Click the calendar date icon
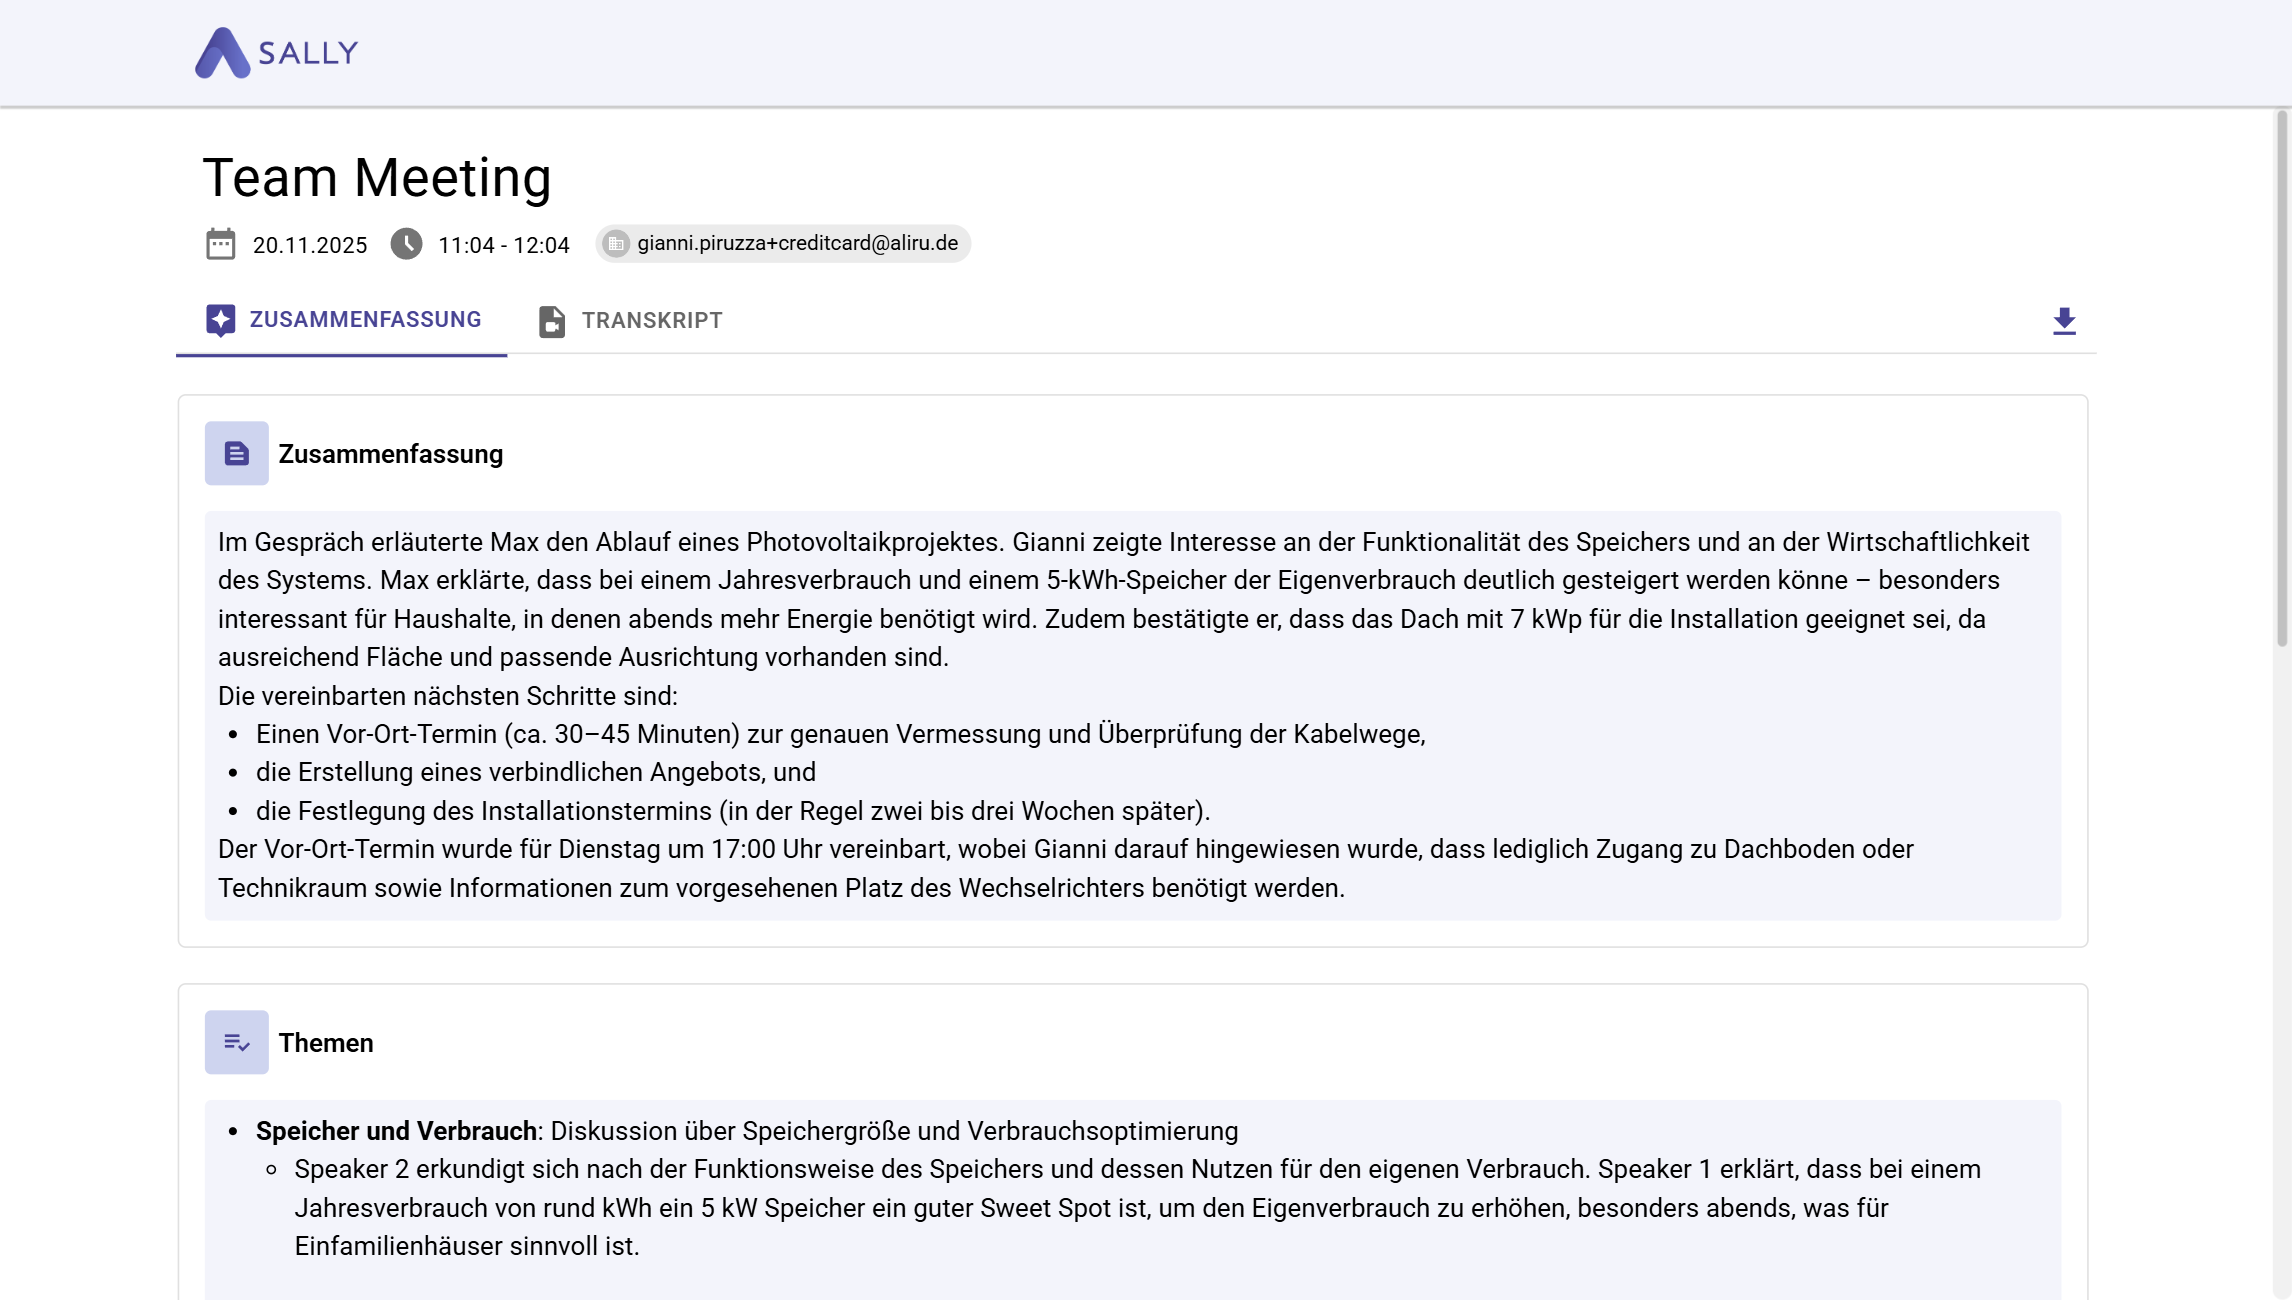Screen dimensions: 2292x1300 point(220,244)
